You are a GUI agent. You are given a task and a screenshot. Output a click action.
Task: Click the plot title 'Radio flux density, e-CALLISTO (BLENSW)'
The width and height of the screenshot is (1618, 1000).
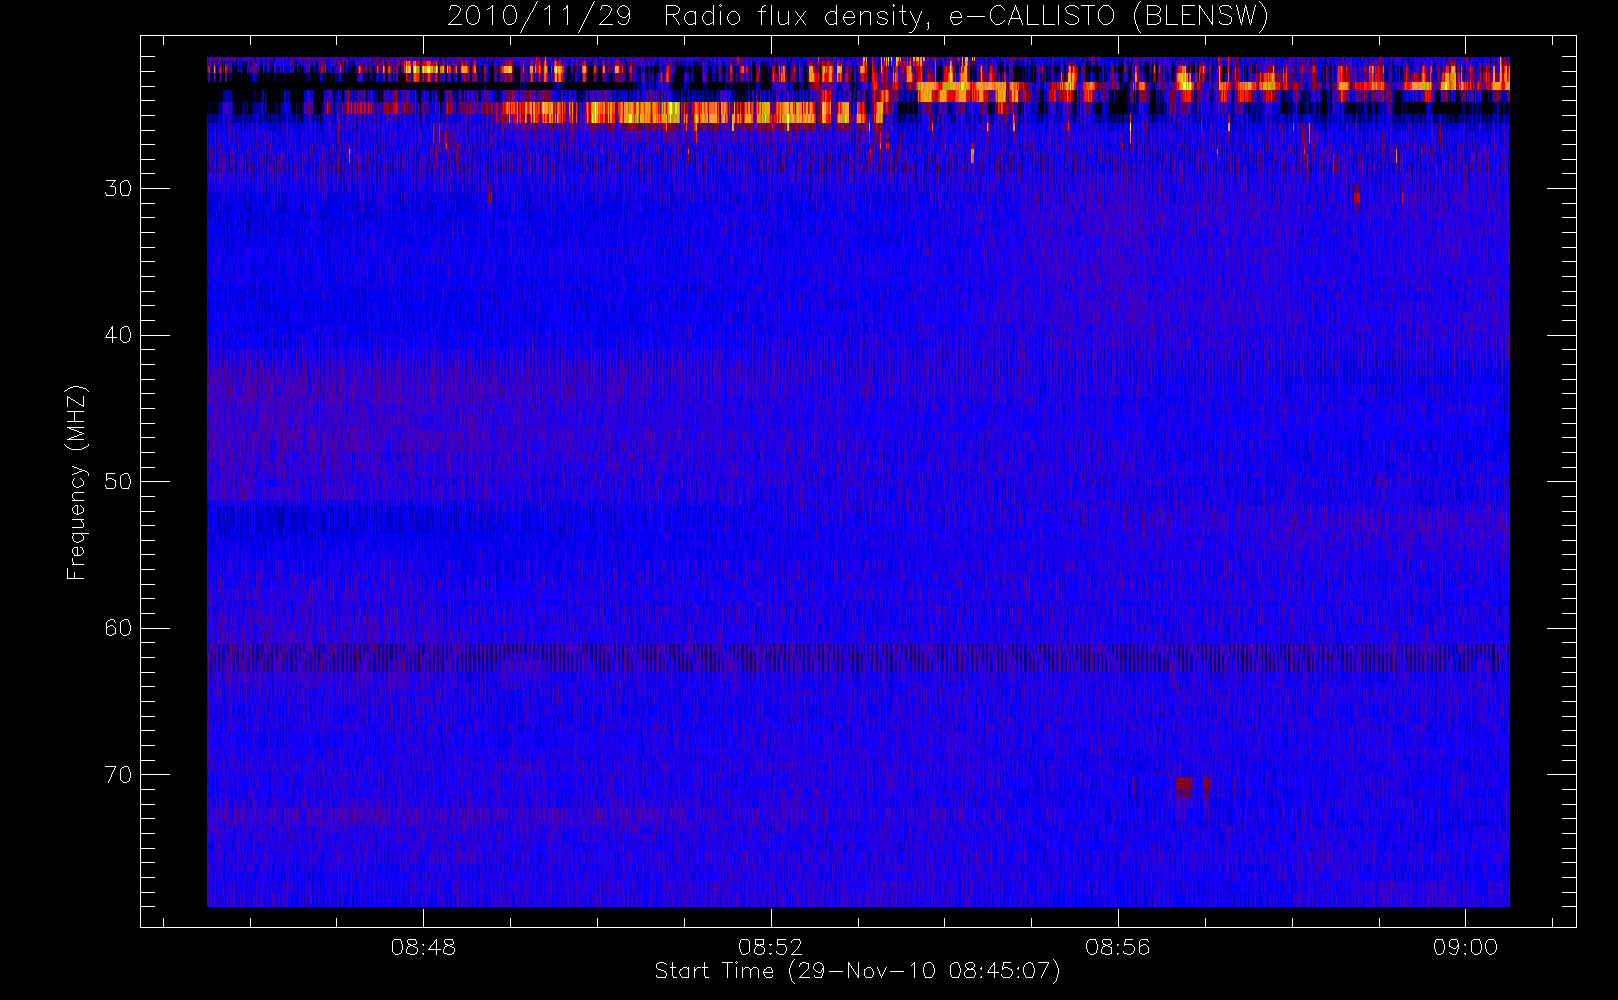click(x=966, y=17)
